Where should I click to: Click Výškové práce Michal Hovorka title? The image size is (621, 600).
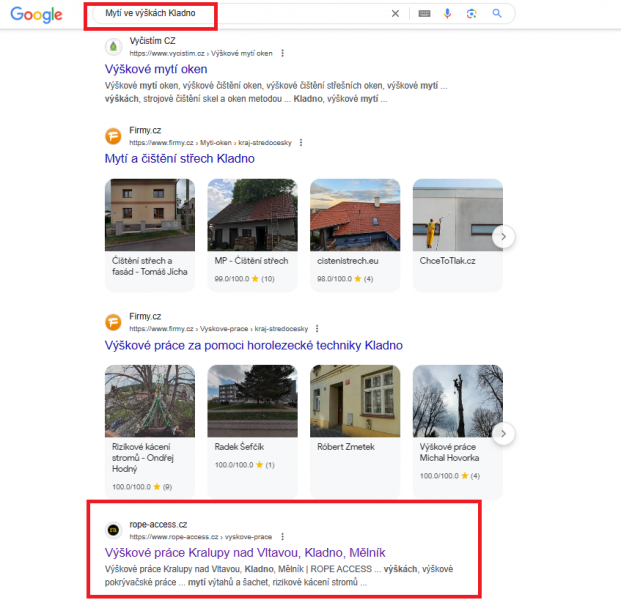coord(449,452)
